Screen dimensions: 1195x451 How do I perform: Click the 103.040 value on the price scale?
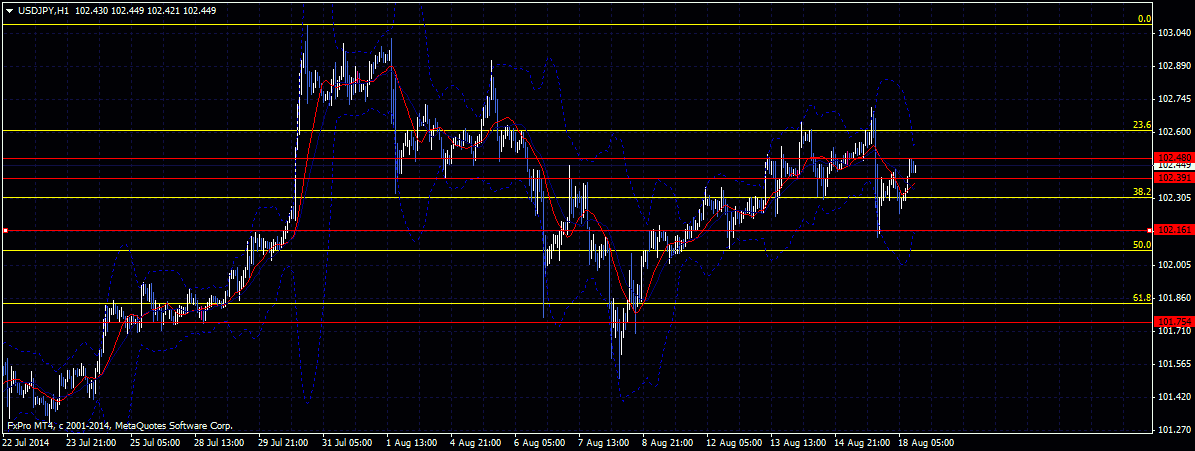[1173, 33]
